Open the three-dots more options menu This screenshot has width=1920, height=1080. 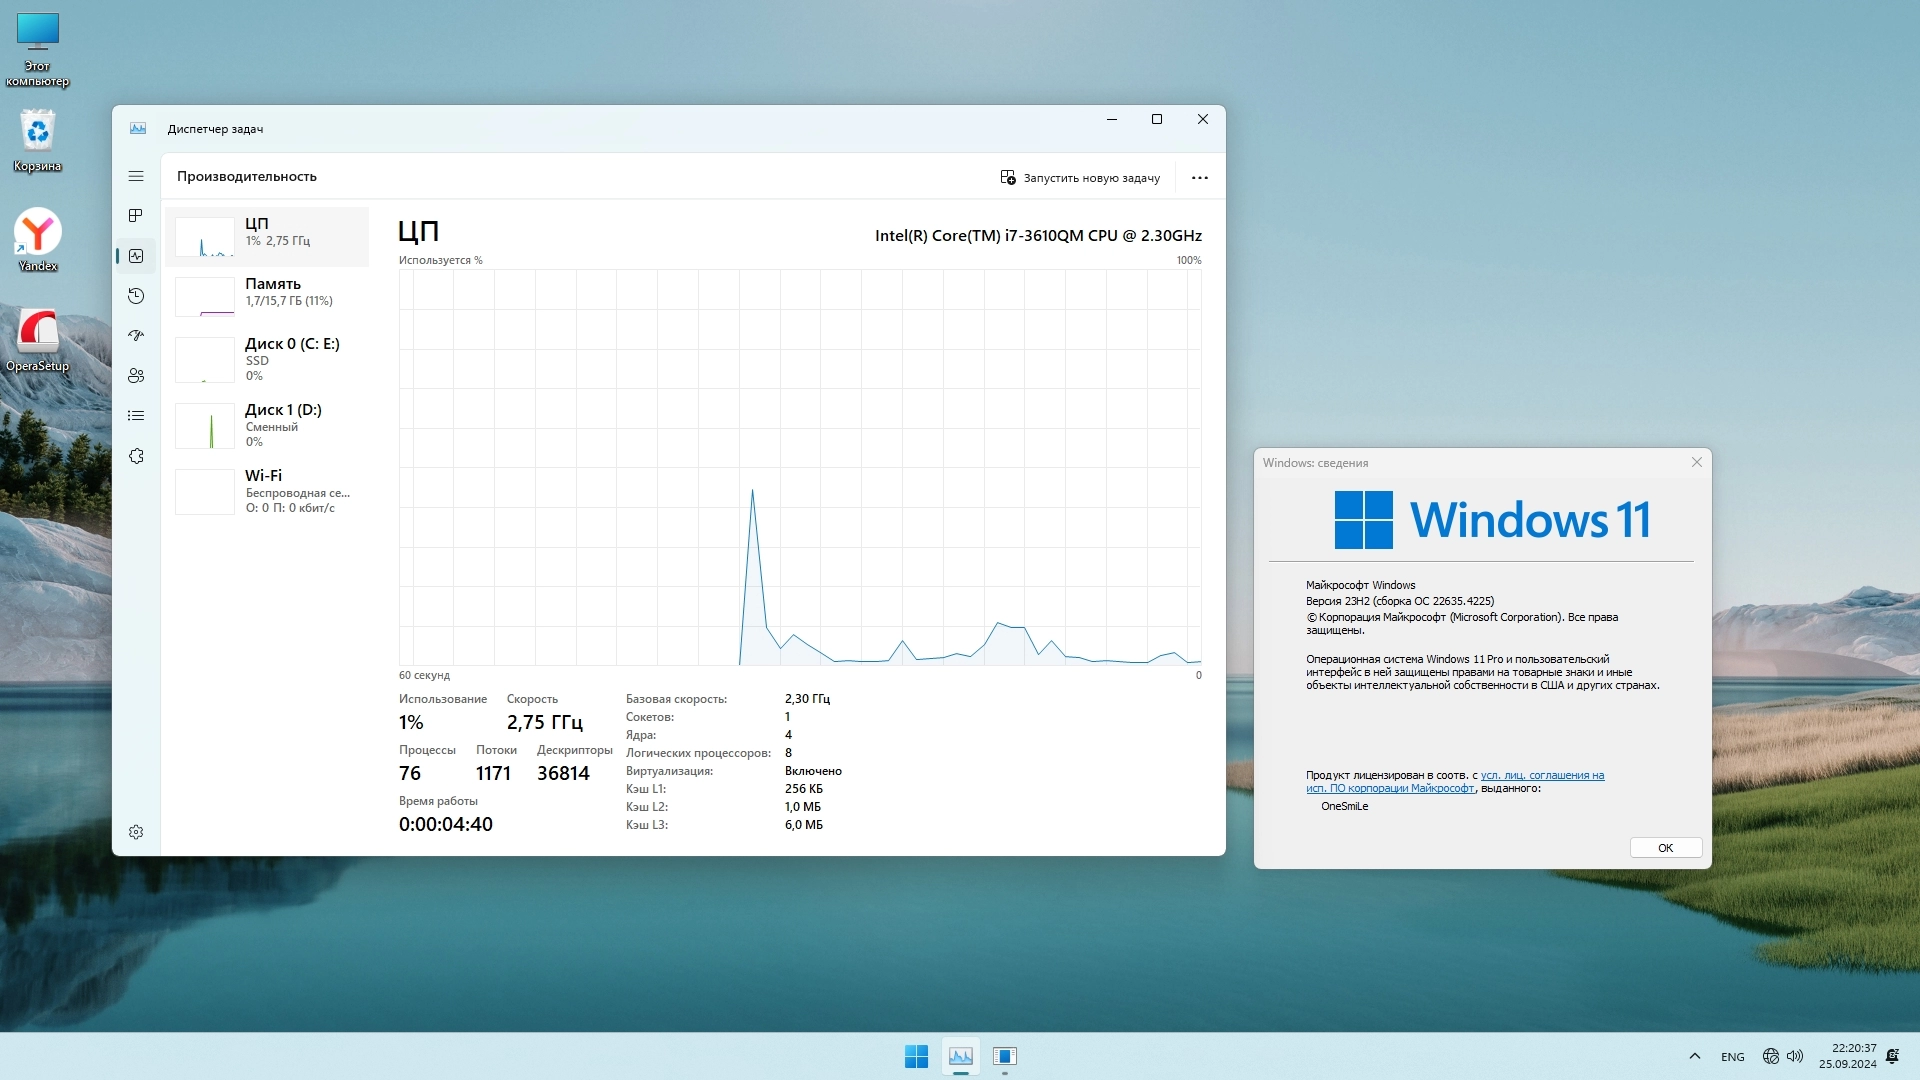pos(1200,178)
